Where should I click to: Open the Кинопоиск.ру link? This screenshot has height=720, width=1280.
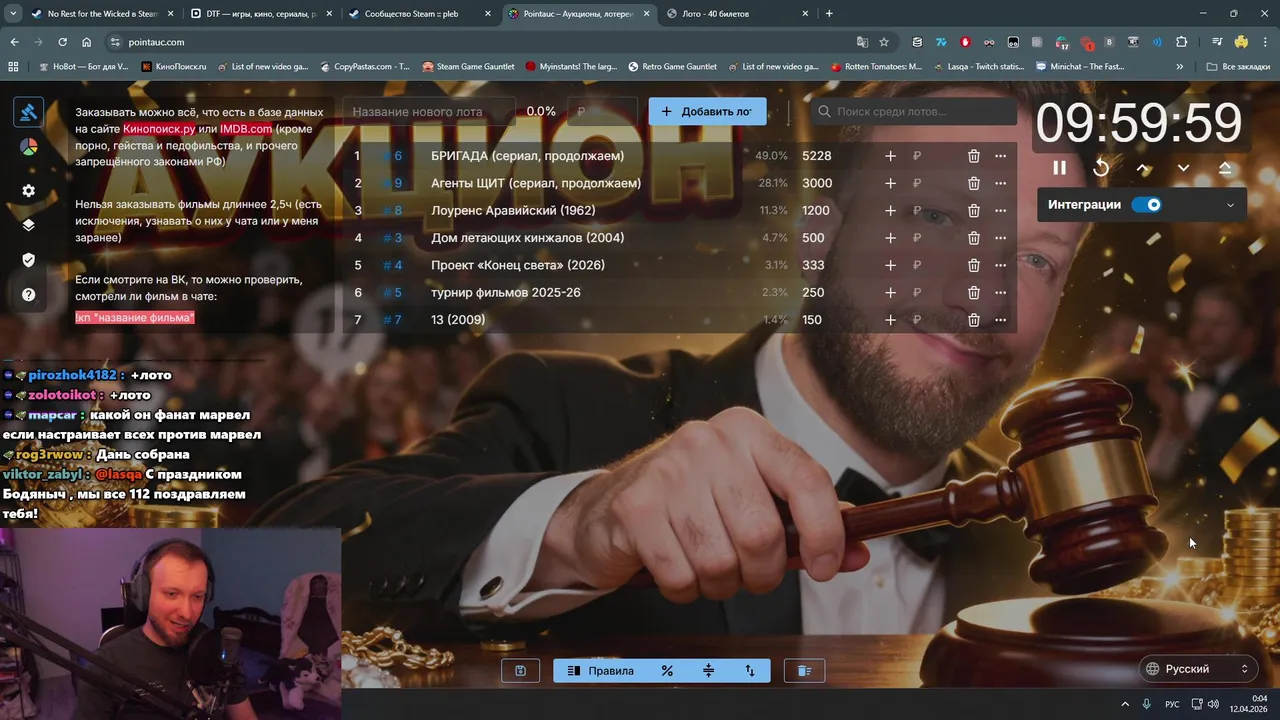coord(159,129)
